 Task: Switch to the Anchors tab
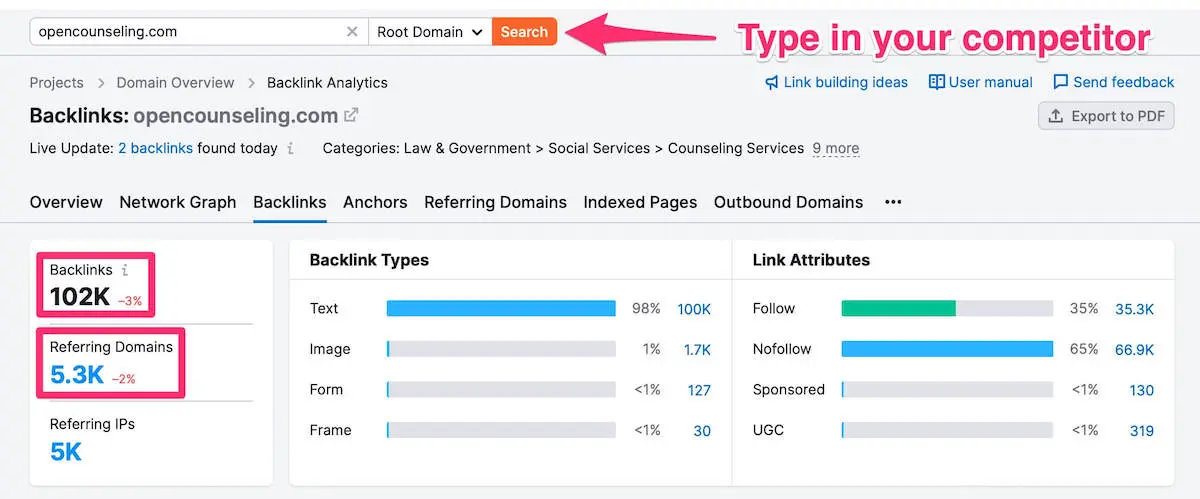(x=375, y=202)
